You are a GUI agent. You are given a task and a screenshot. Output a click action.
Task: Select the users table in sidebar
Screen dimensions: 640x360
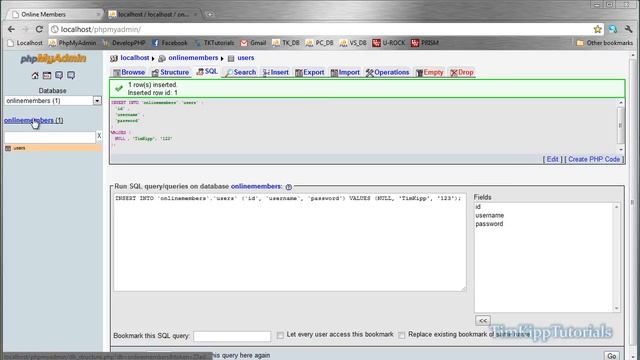[x=19, y=148]
